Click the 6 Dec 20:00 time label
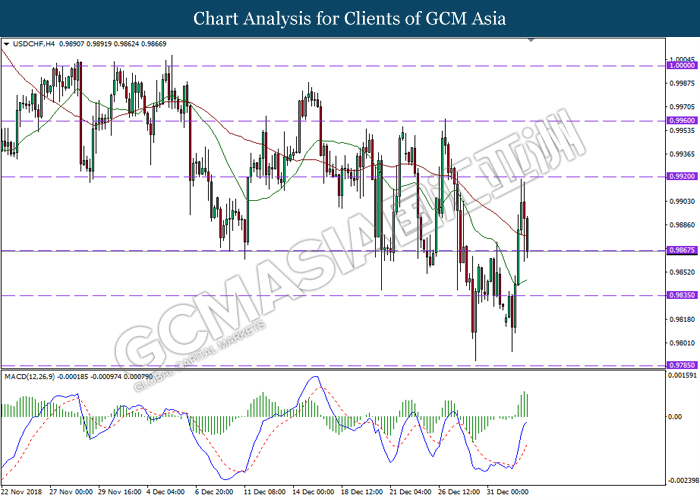Image resolution: width=700 pixels, height=500 pixels. pyautogui.click(x=214, y=492)
